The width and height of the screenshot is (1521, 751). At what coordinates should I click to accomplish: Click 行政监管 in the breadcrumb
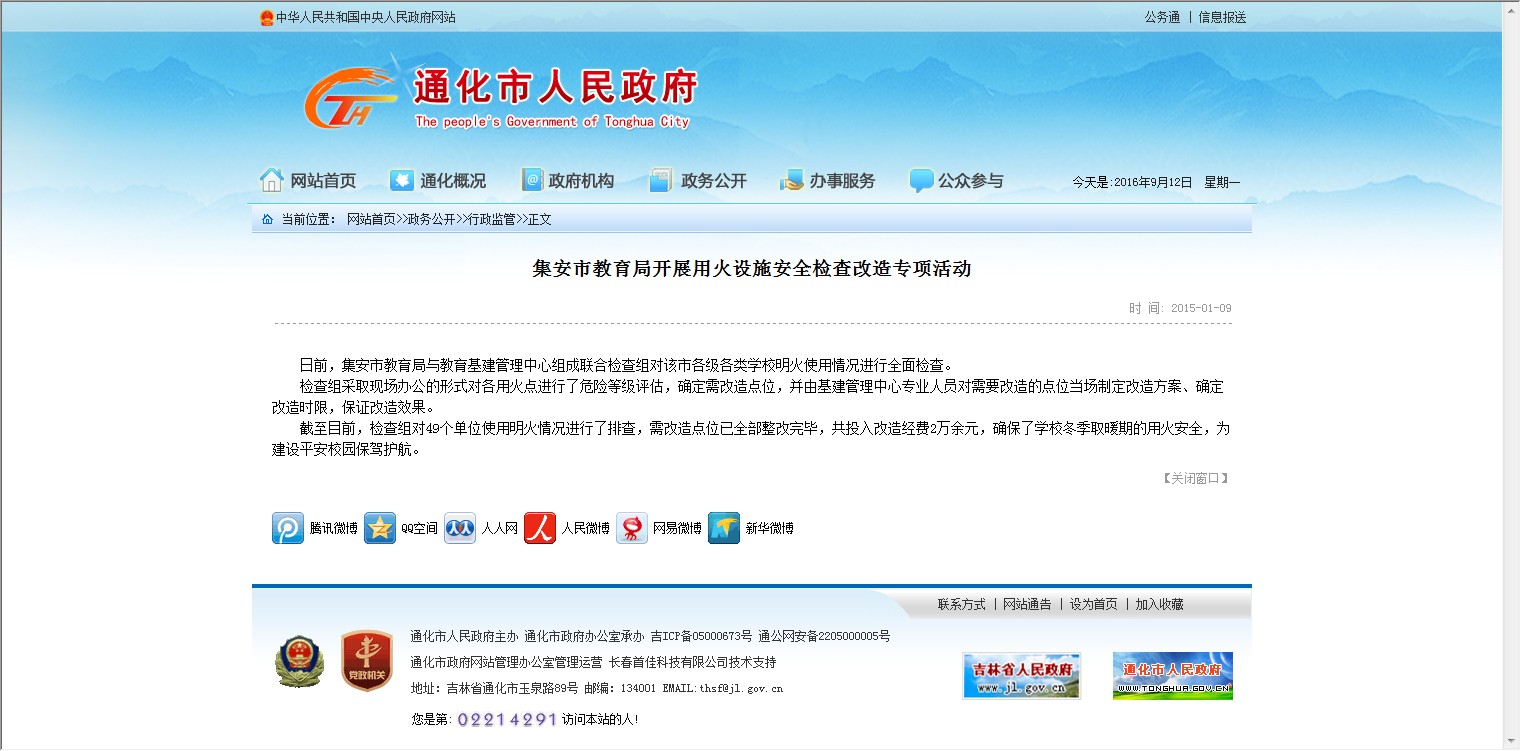[492, 219]
